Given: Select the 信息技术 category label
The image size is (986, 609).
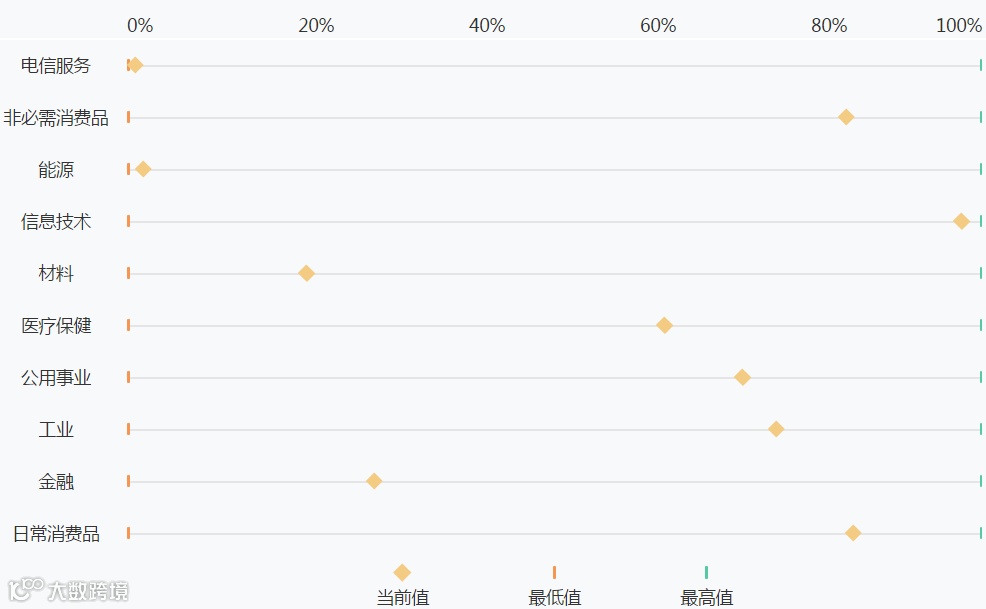Looking at the screenshot, I should point(56,221).
